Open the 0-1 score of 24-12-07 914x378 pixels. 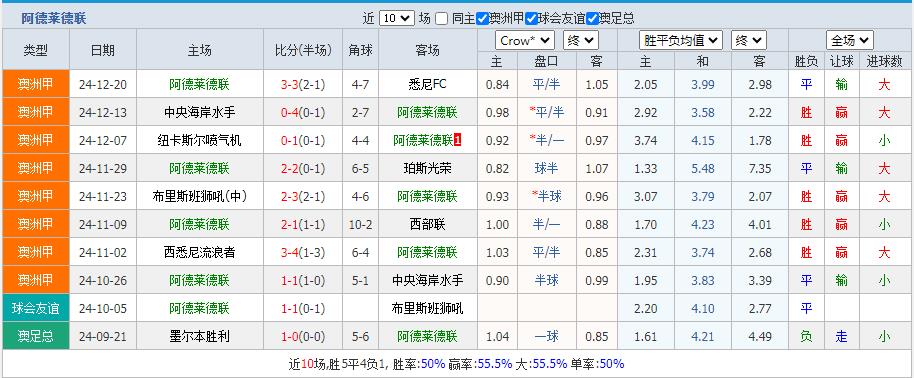290,140
